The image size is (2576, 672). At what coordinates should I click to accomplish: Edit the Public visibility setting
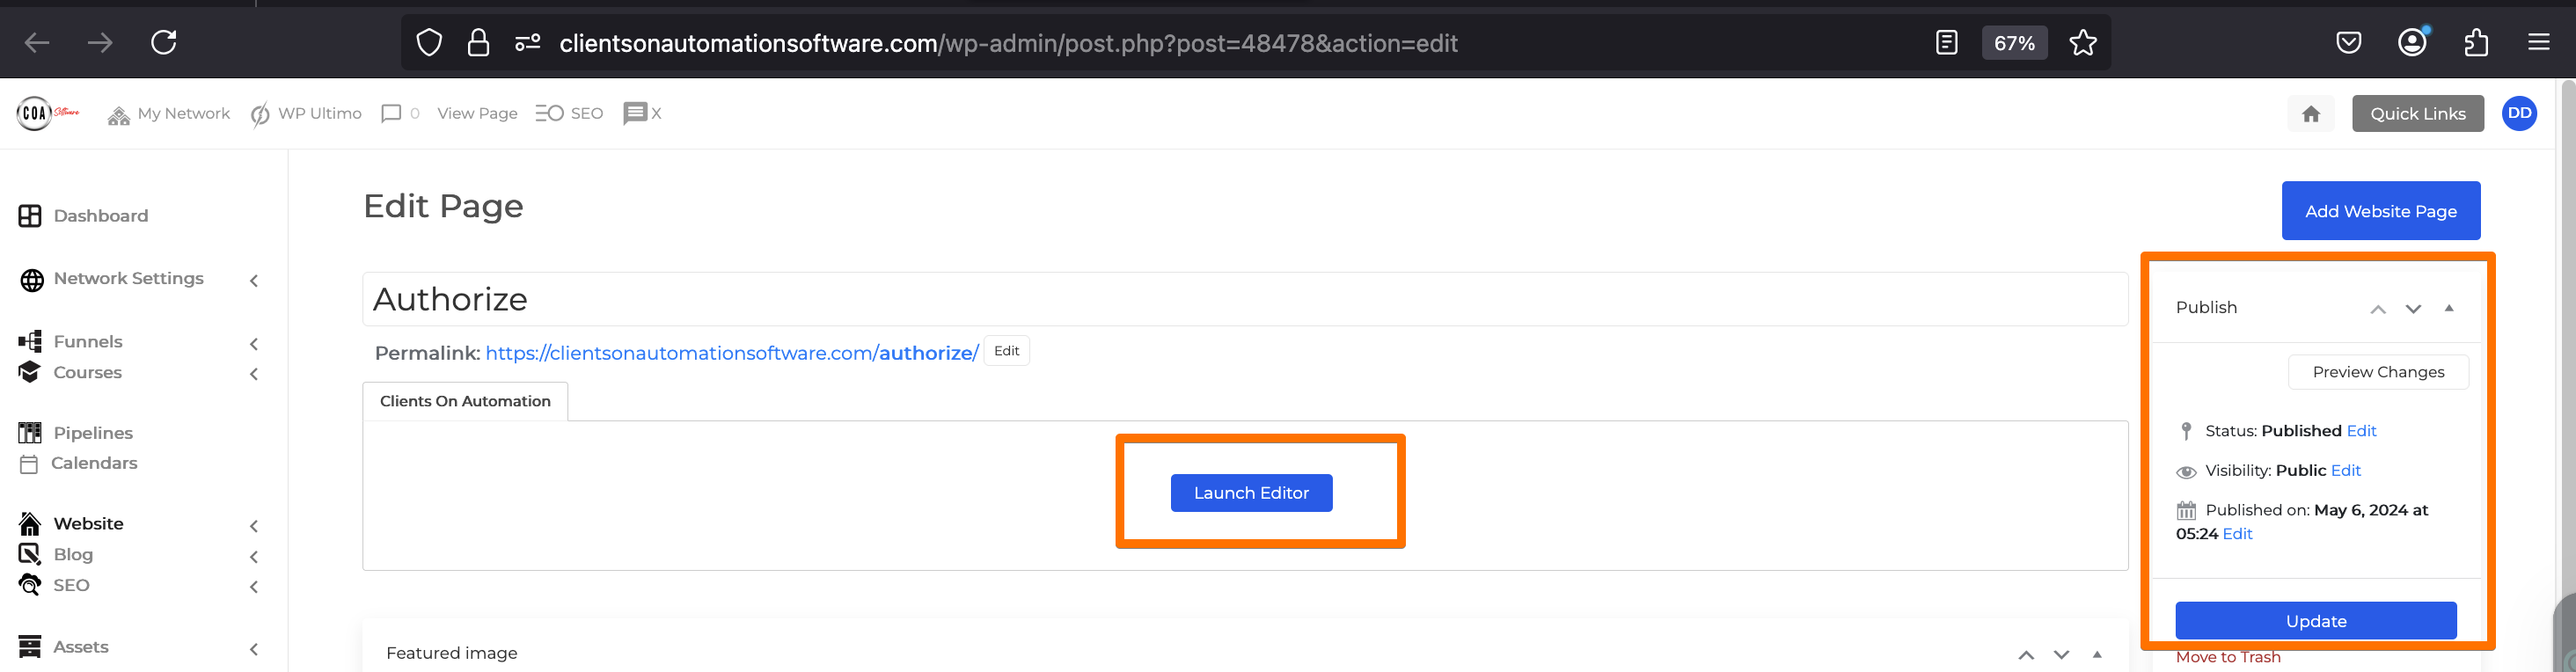[x=2345, y=471]
